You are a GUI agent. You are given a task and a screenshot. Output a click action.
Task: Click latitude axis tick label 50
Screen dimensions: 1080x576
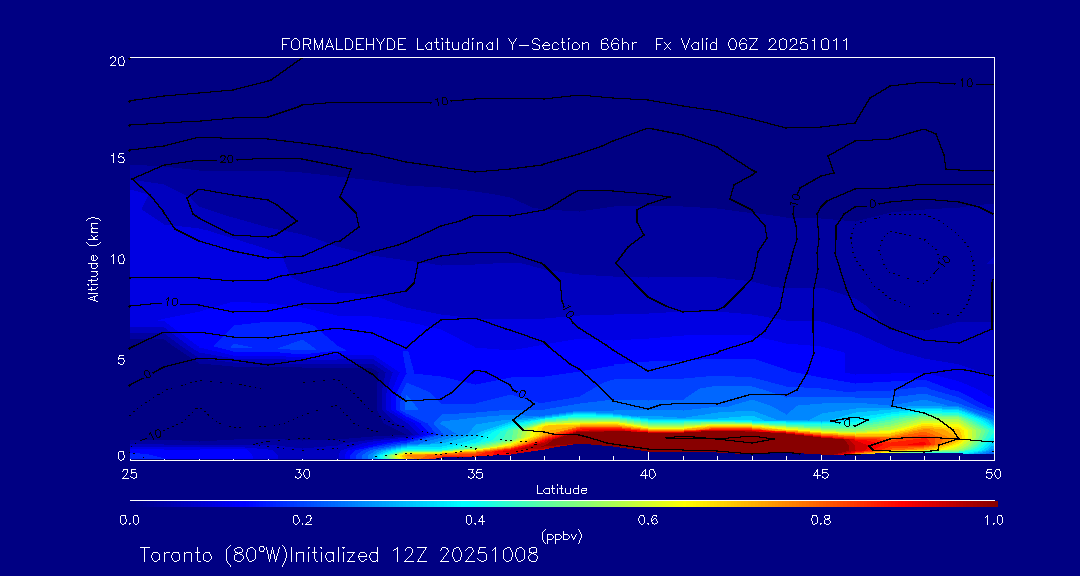coord(994,473)
